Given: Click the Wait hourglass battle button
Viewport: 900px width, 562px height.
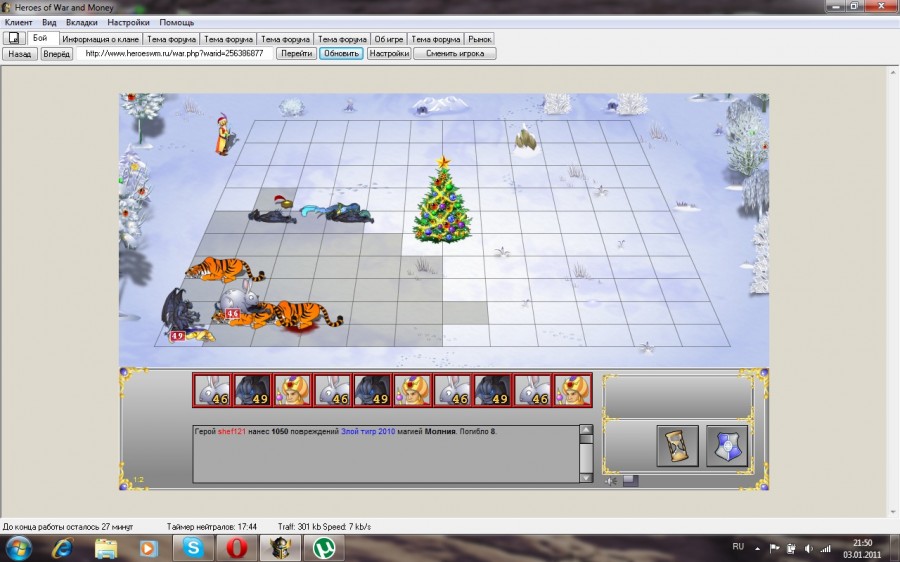Looking at the screenshot, I should click(x=677, y=445).
